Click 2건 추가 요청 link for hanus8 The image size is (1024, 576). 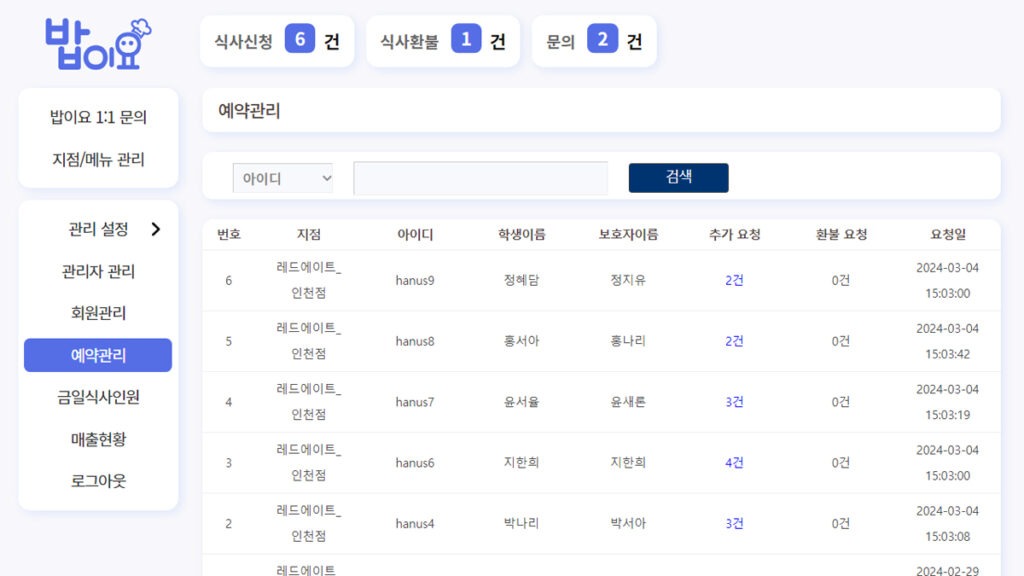pos(734,341)
